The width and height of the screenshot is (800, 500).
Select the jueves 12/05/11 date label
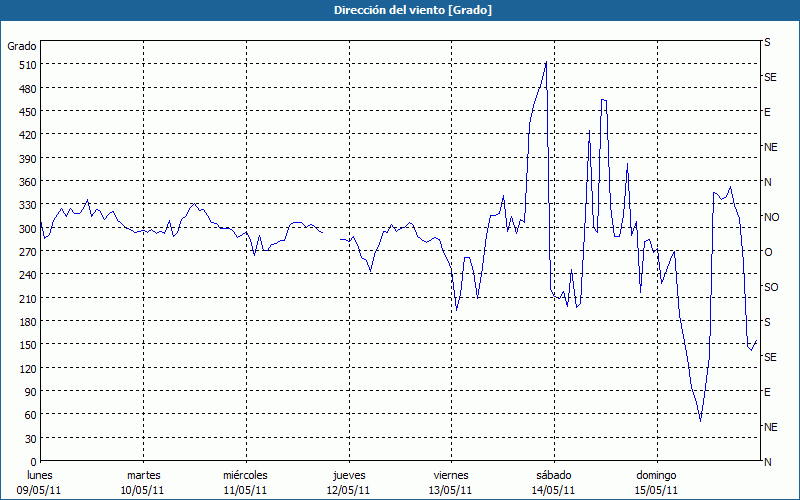349,483
